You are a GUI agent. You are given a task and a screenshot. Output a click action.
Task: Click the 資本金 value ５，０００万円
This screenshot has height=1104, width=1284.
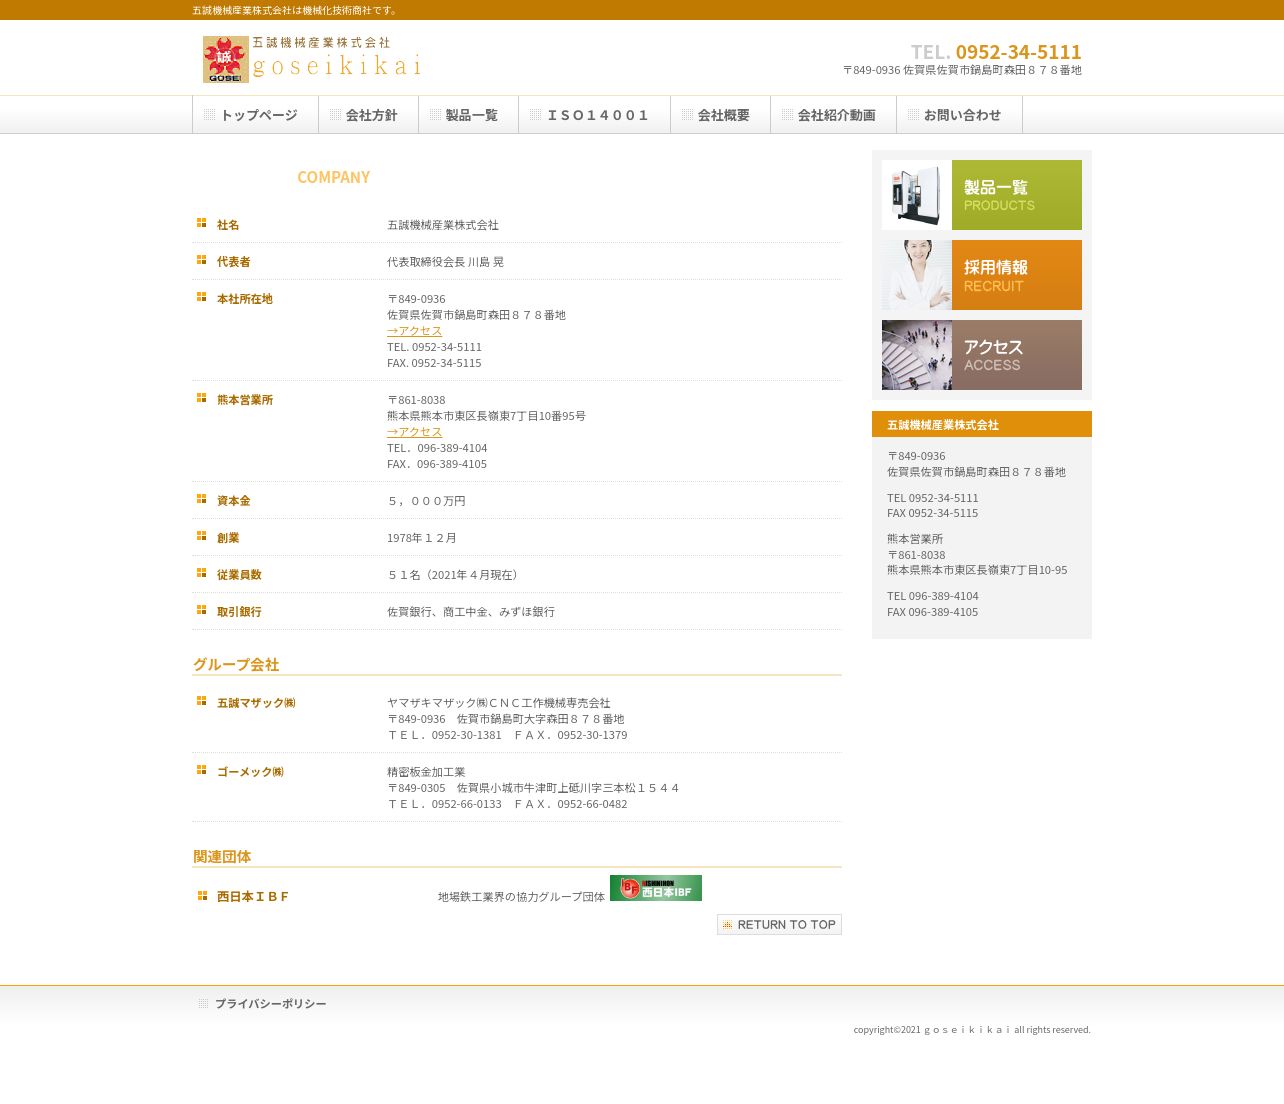(426, 501)
